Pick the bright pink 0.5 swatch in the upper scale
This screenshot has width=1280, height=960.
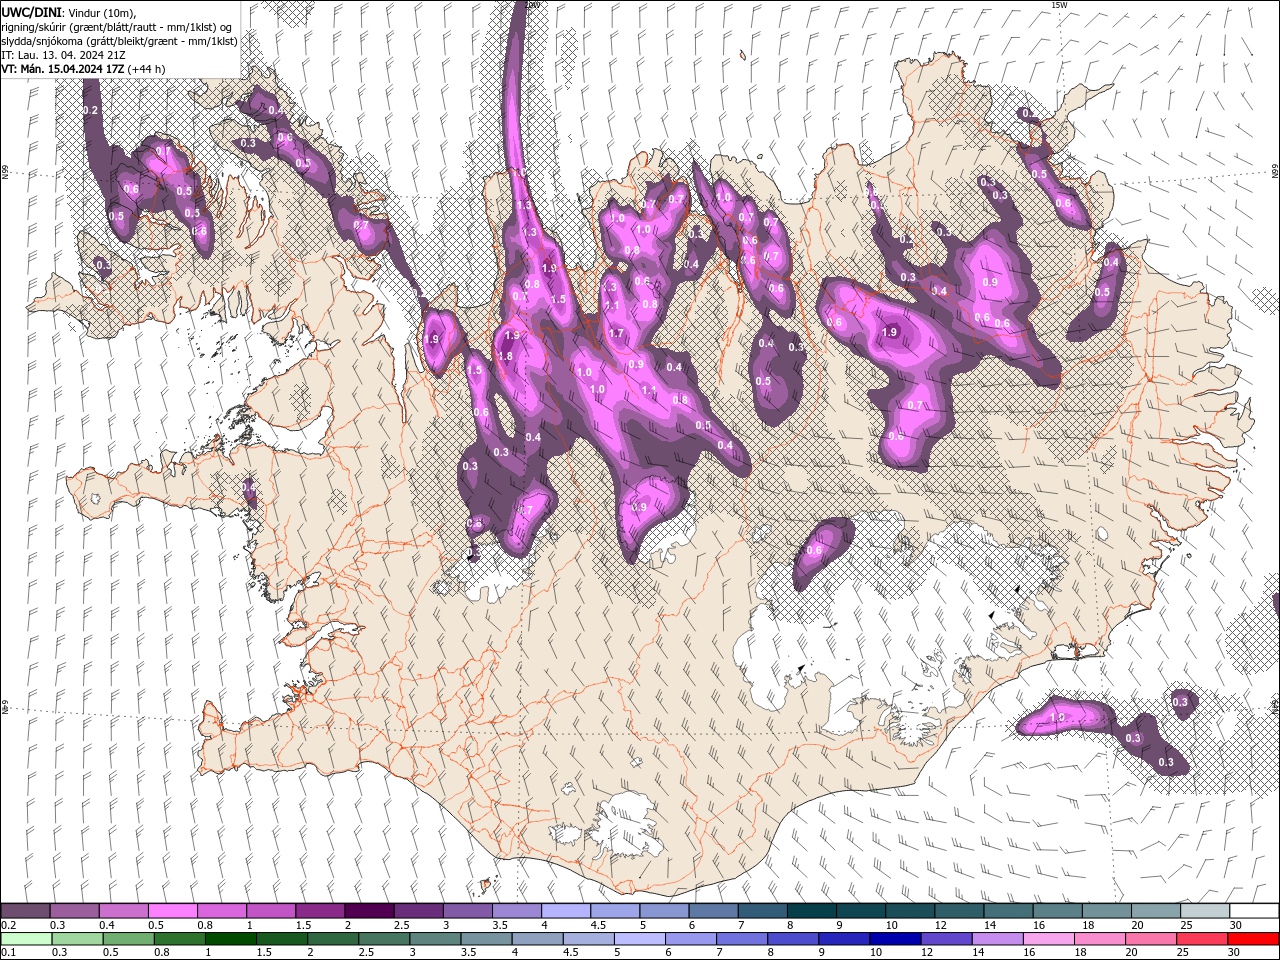point(172,911)
